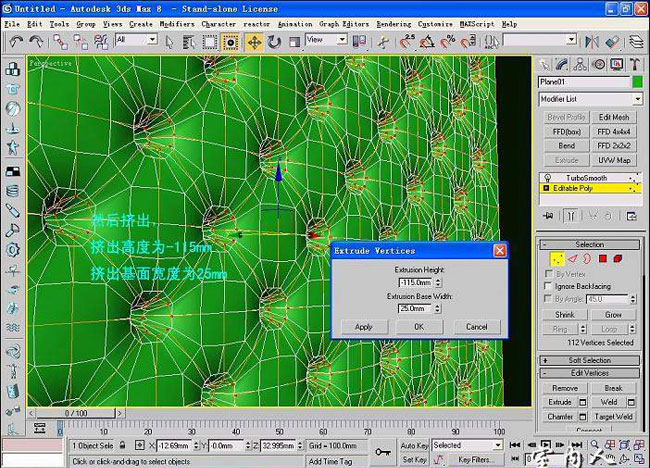Viewport: 650px width, 468px height.
Task: Enable Ignore Backfacing checkbox
Action: [548, 286]
